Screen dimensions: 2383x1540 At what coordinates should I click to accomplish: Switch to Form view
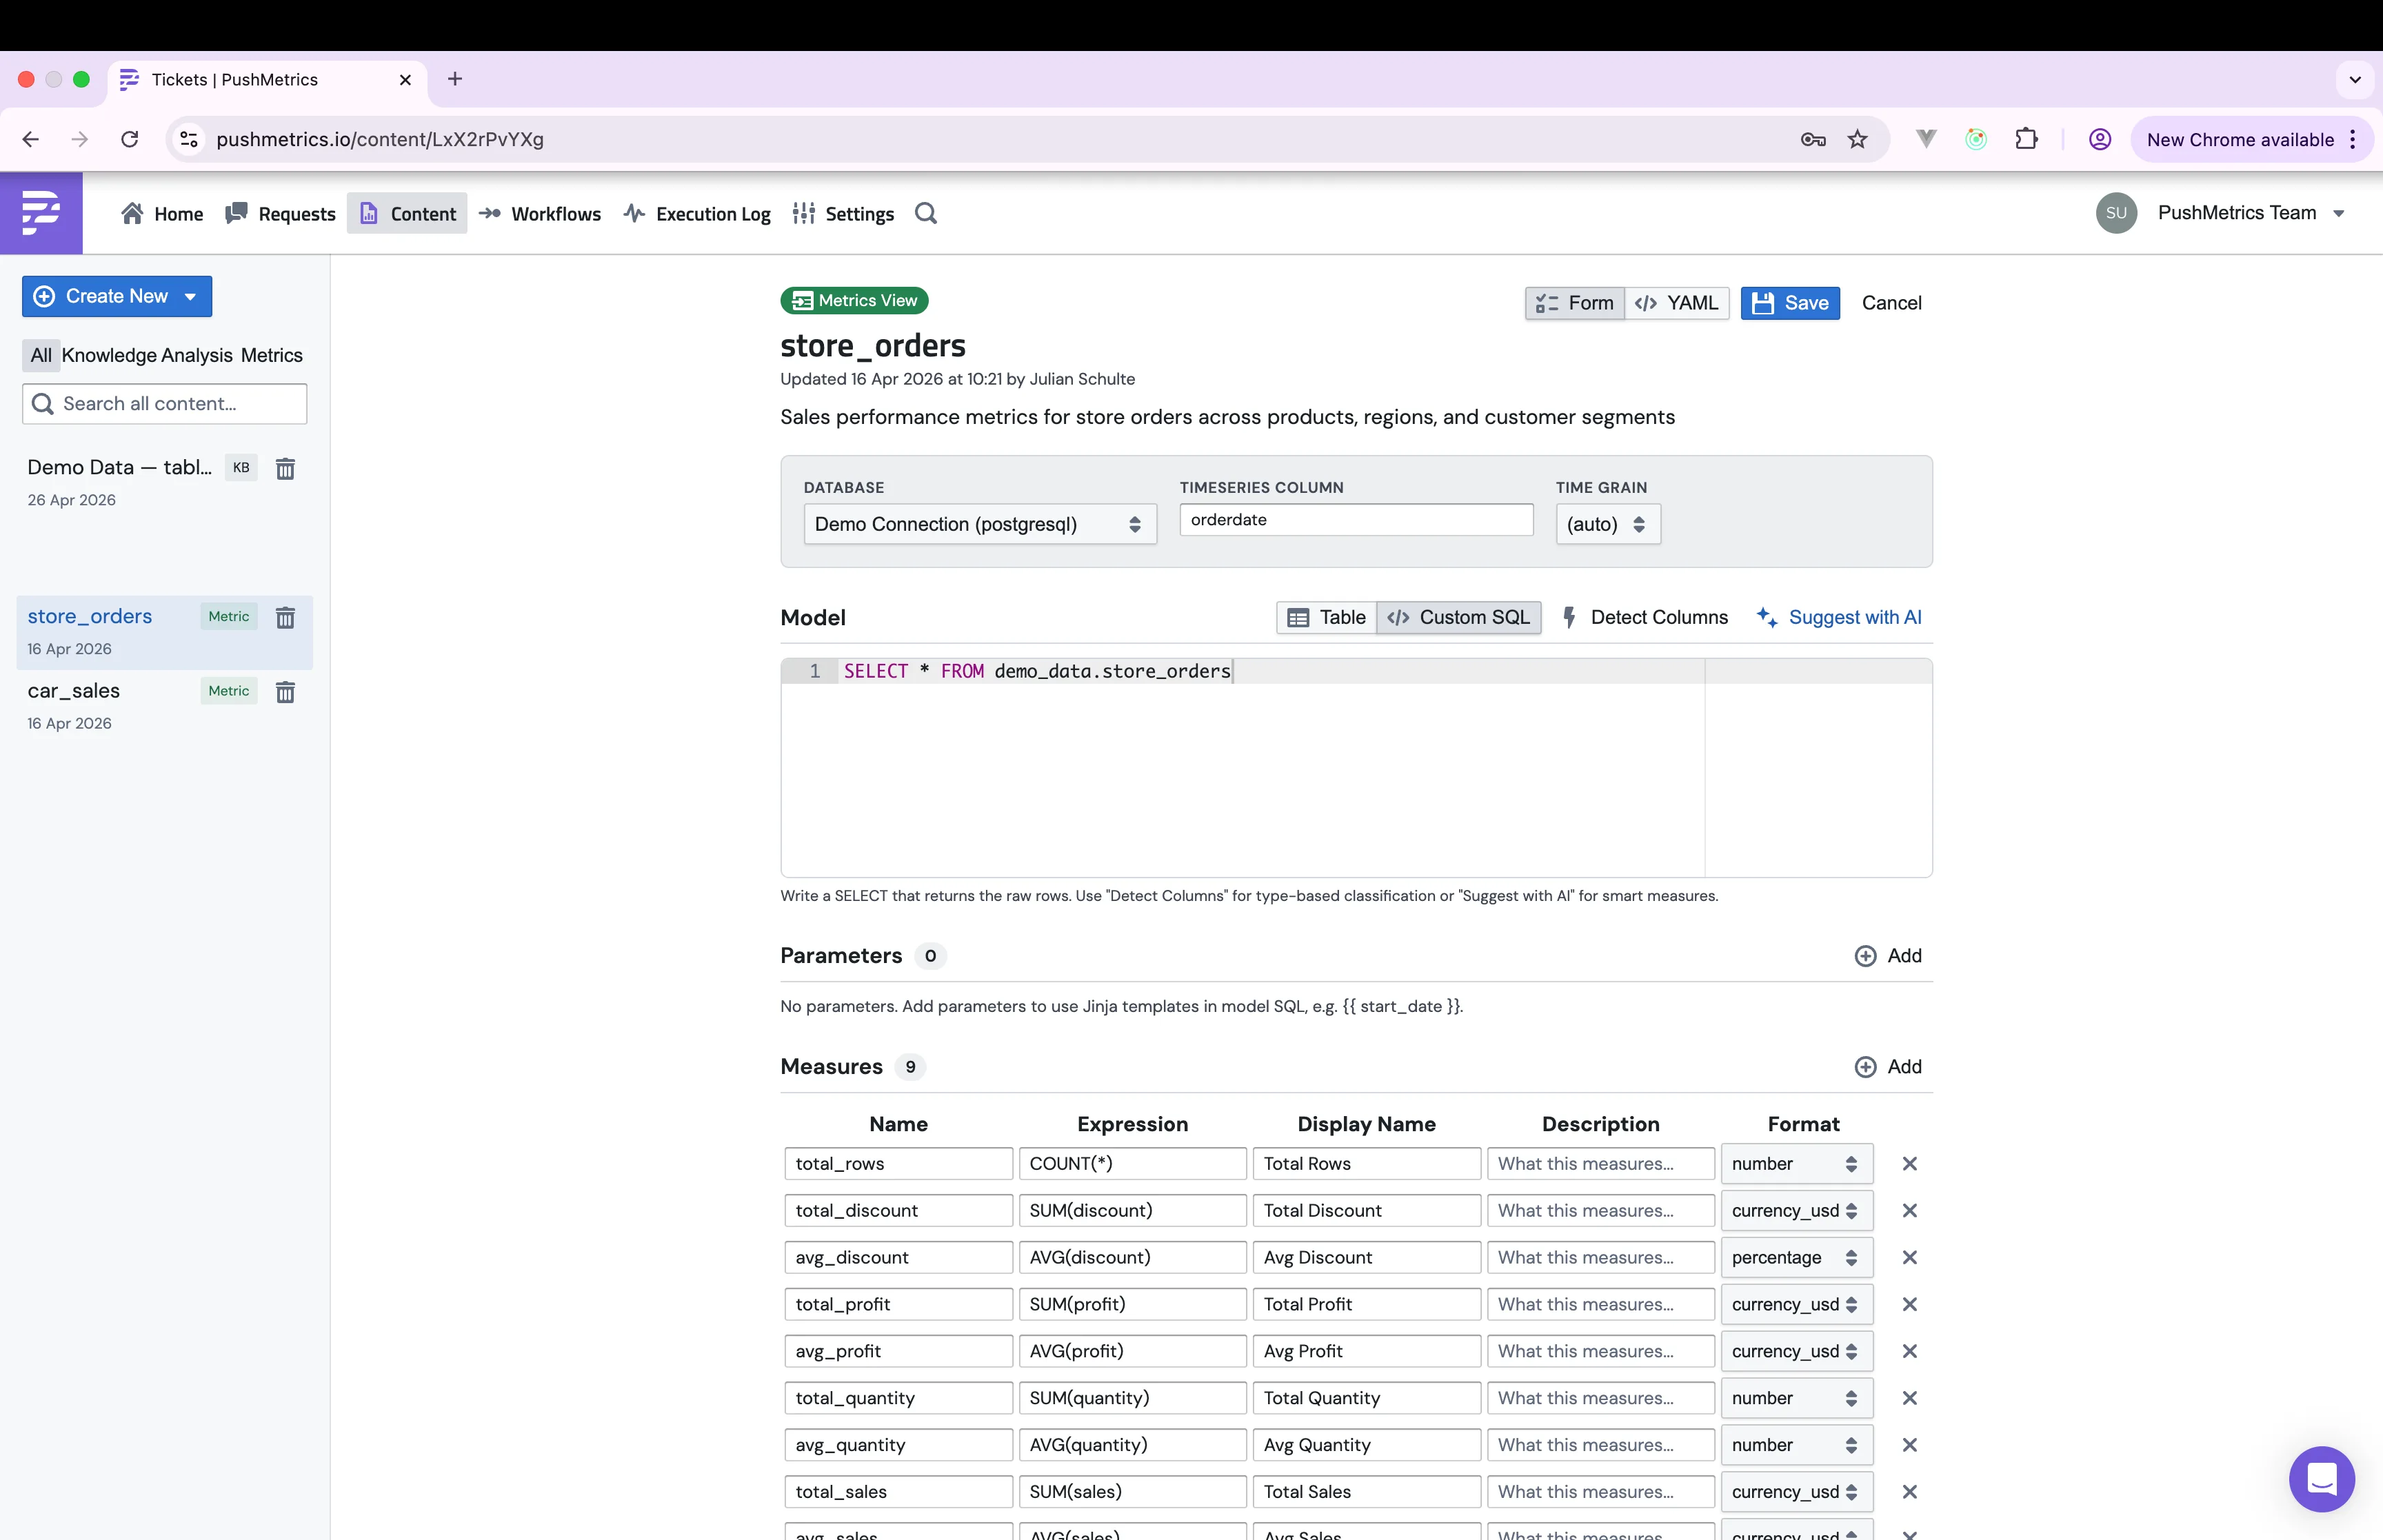coord(1574,303)
